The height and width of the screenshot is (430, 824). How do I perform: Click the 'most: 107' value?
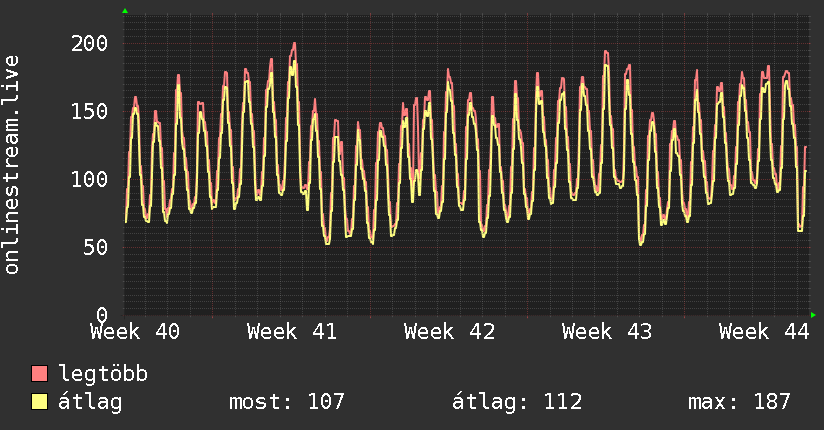286,402
